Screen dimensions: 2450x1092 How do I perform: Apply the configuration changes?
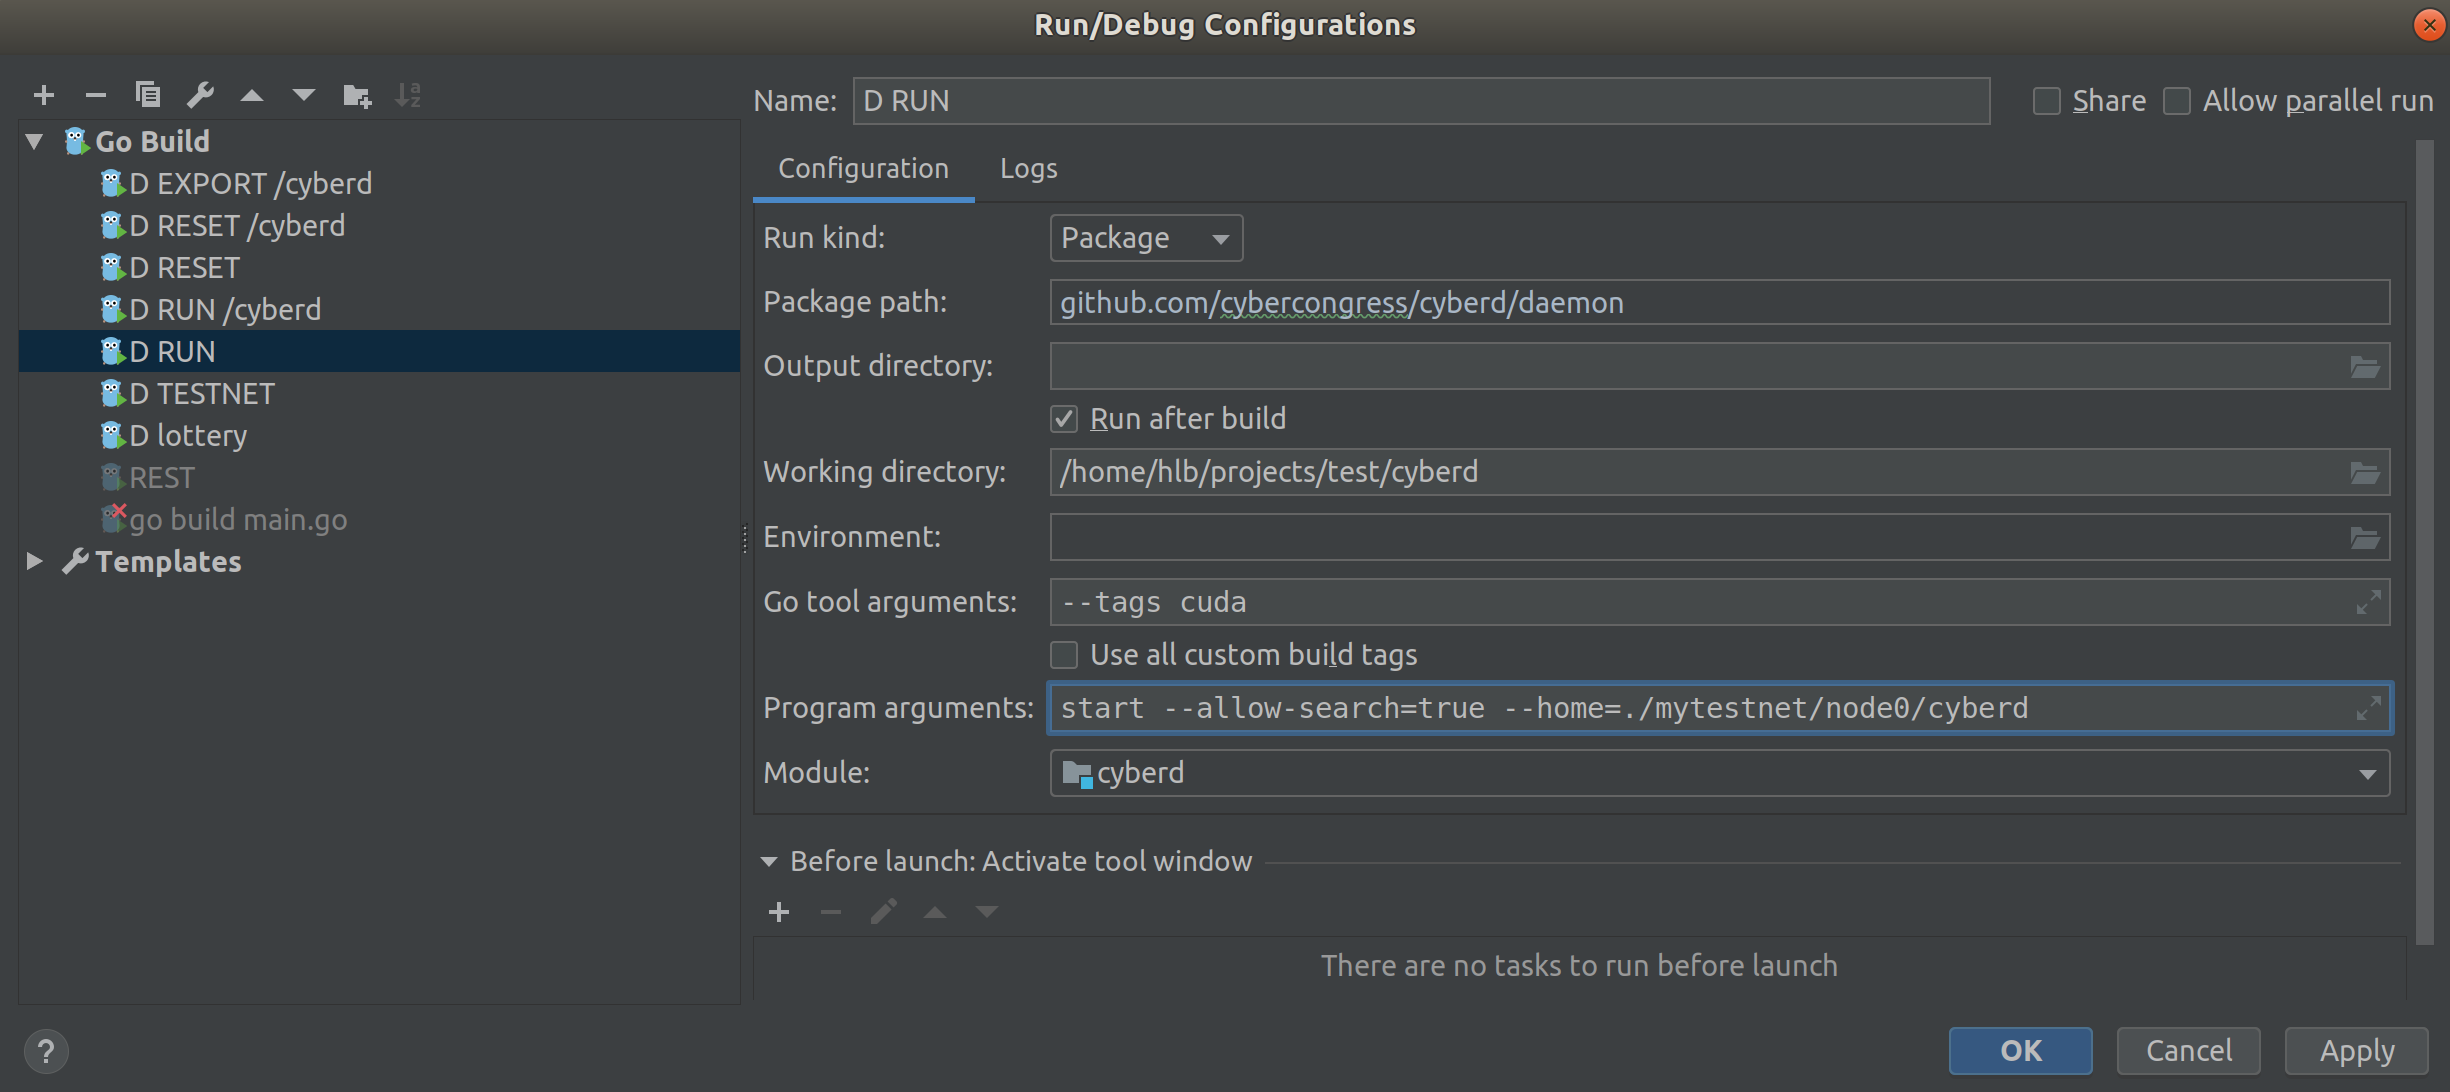(x=2355, y=1050)
